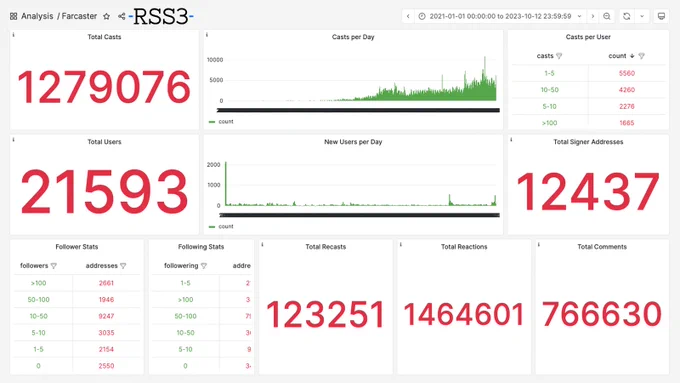This screenshot has width=680, height=383.
Task: Select the 1464601 total reactions value
Action: (x=464, y=314)
